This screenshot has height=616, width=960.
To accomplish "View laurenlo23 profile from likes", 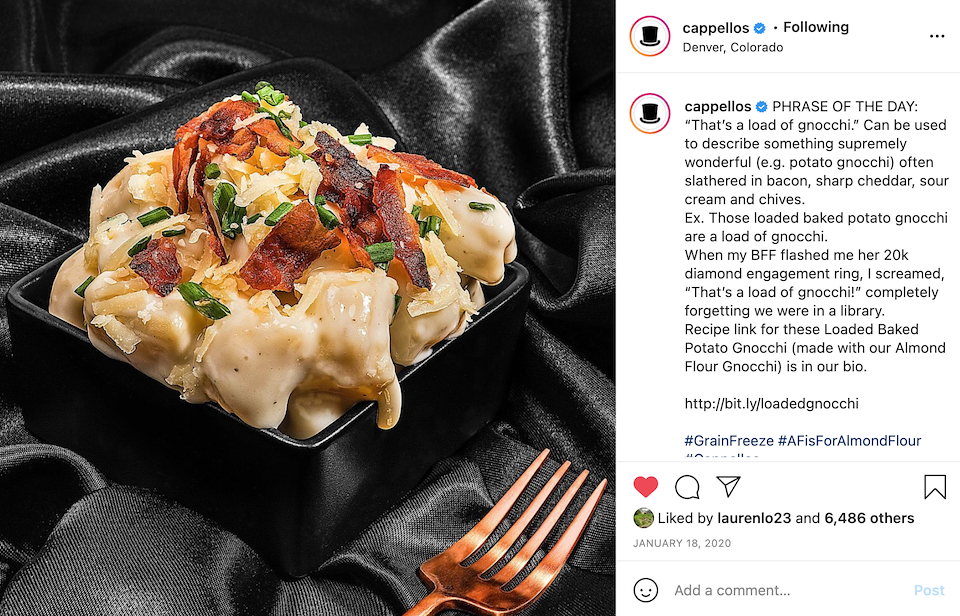I will (x=754, y=518).
